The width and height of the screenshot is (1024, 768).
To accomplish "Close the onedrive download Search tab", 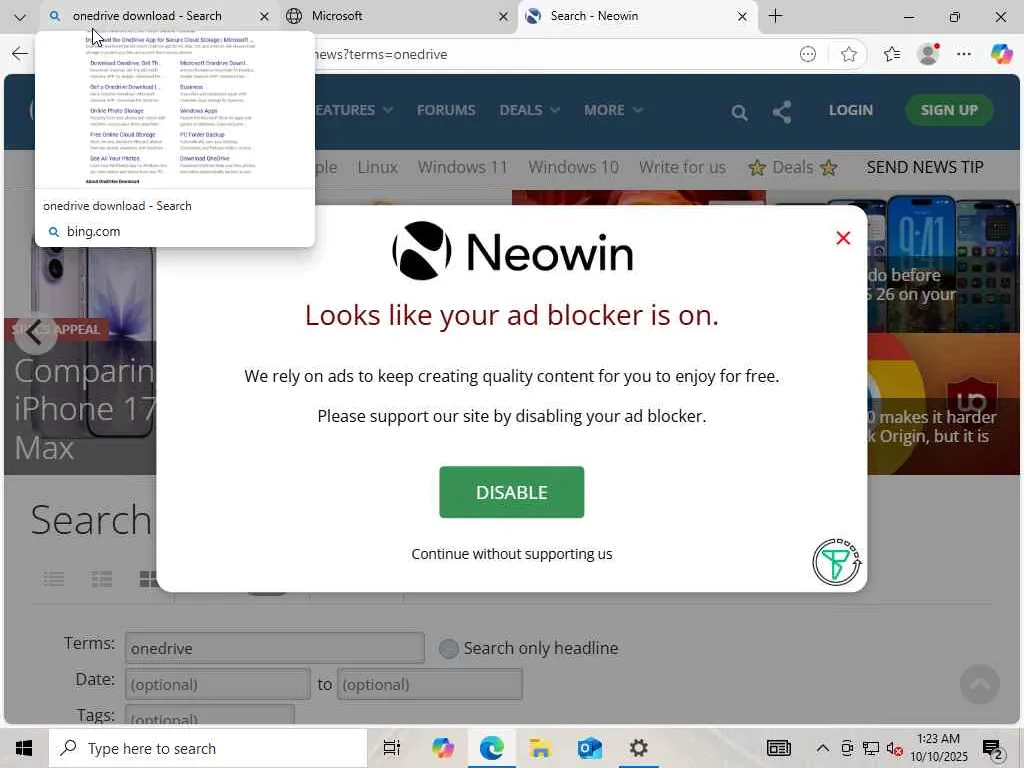I will click(264, 17).
